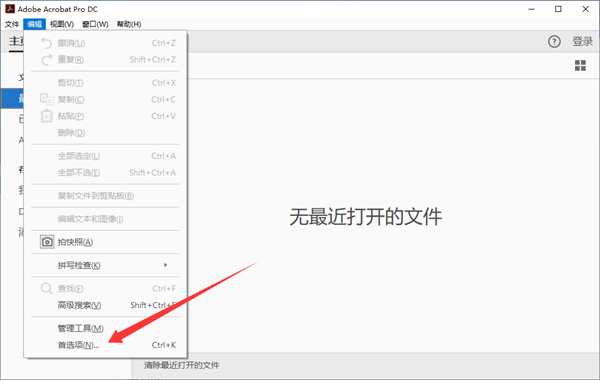Click the Adobe Acrobat logo icon
Screen dimensions: 600x380
10,9
